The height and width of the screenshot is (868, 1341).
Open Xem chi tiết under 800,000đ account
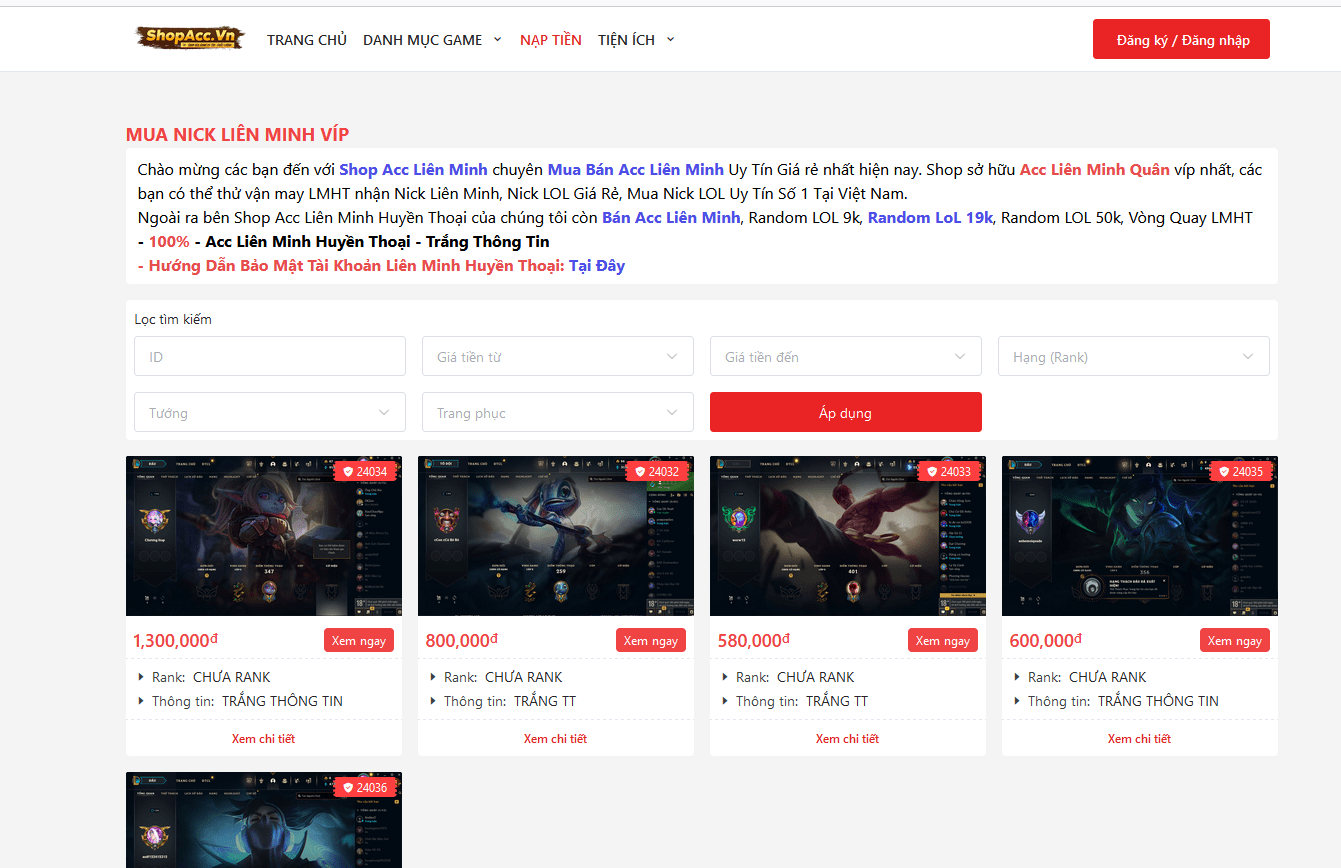coord(555,739)
